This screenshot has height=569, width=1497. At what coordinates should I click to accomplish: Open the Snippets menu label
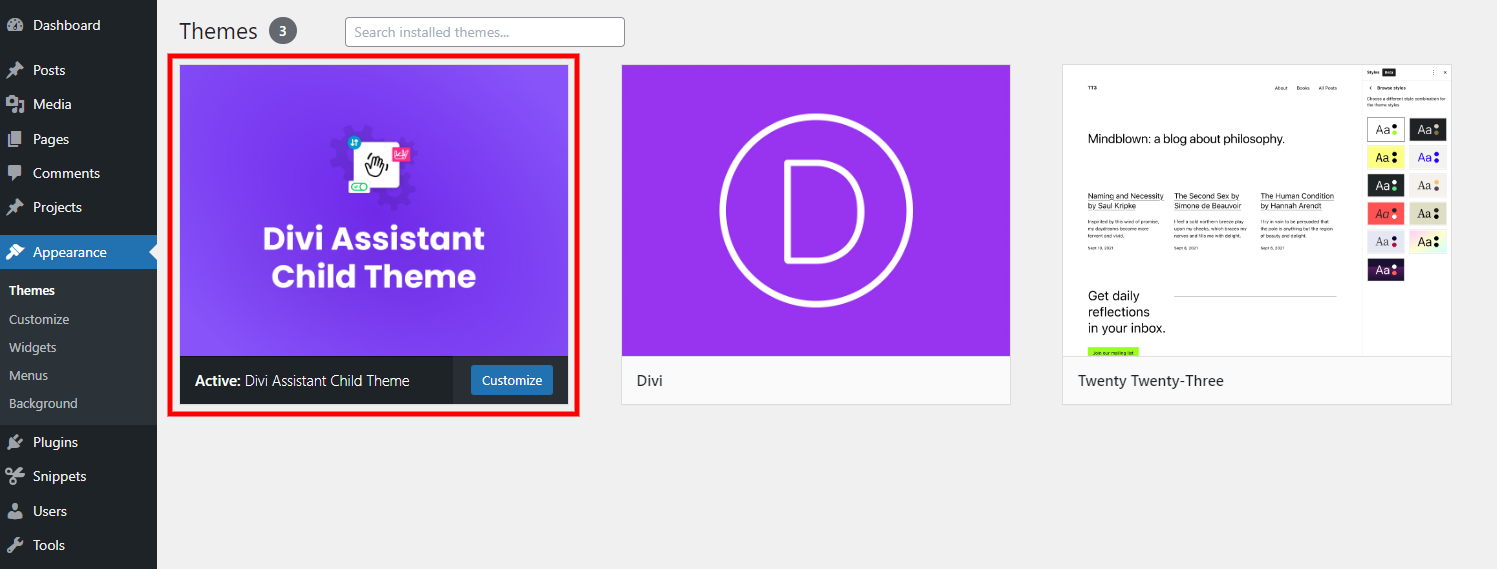[60, 476]
